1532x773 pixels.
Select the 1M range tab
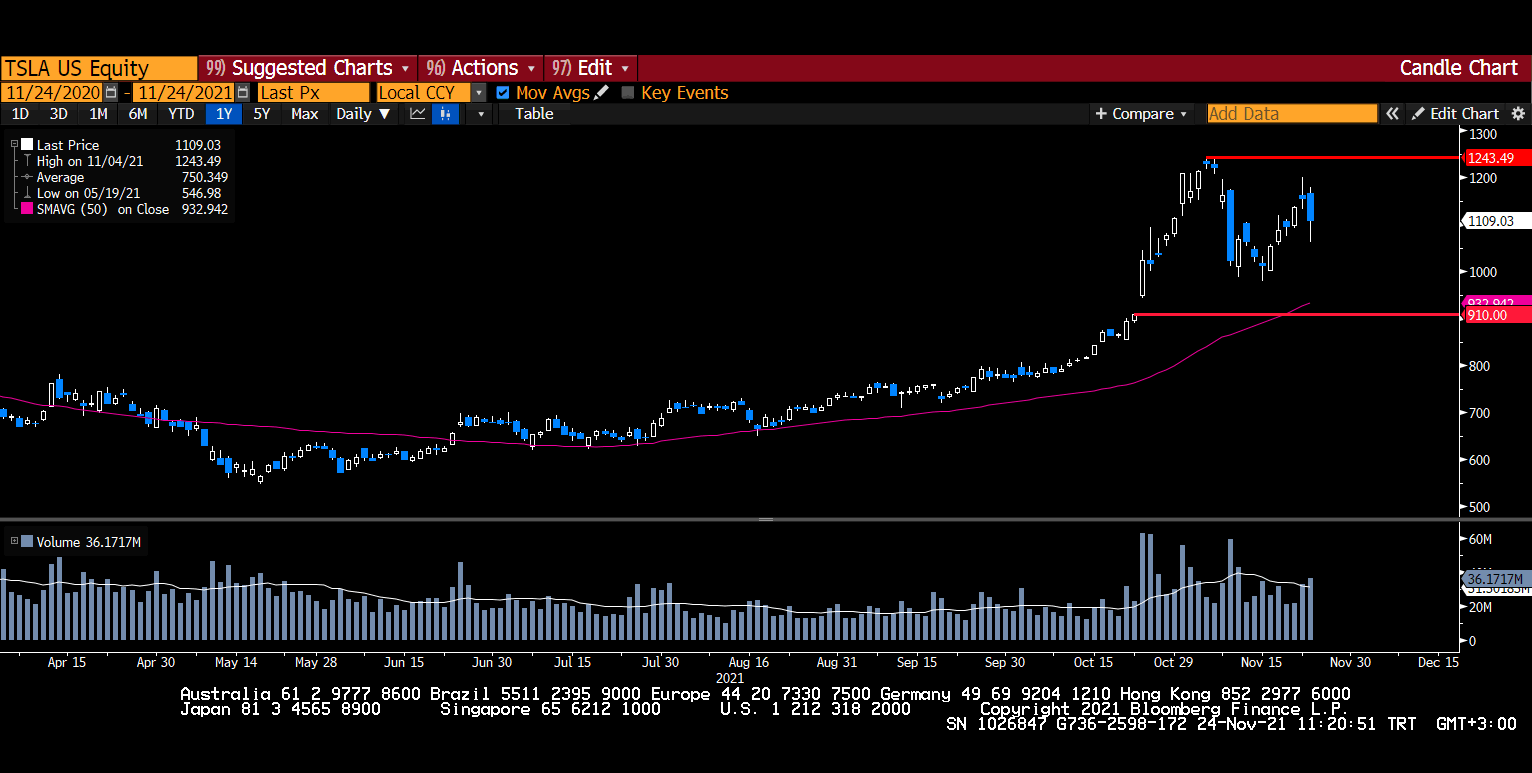pyautogui.click(x=98, y=114)
